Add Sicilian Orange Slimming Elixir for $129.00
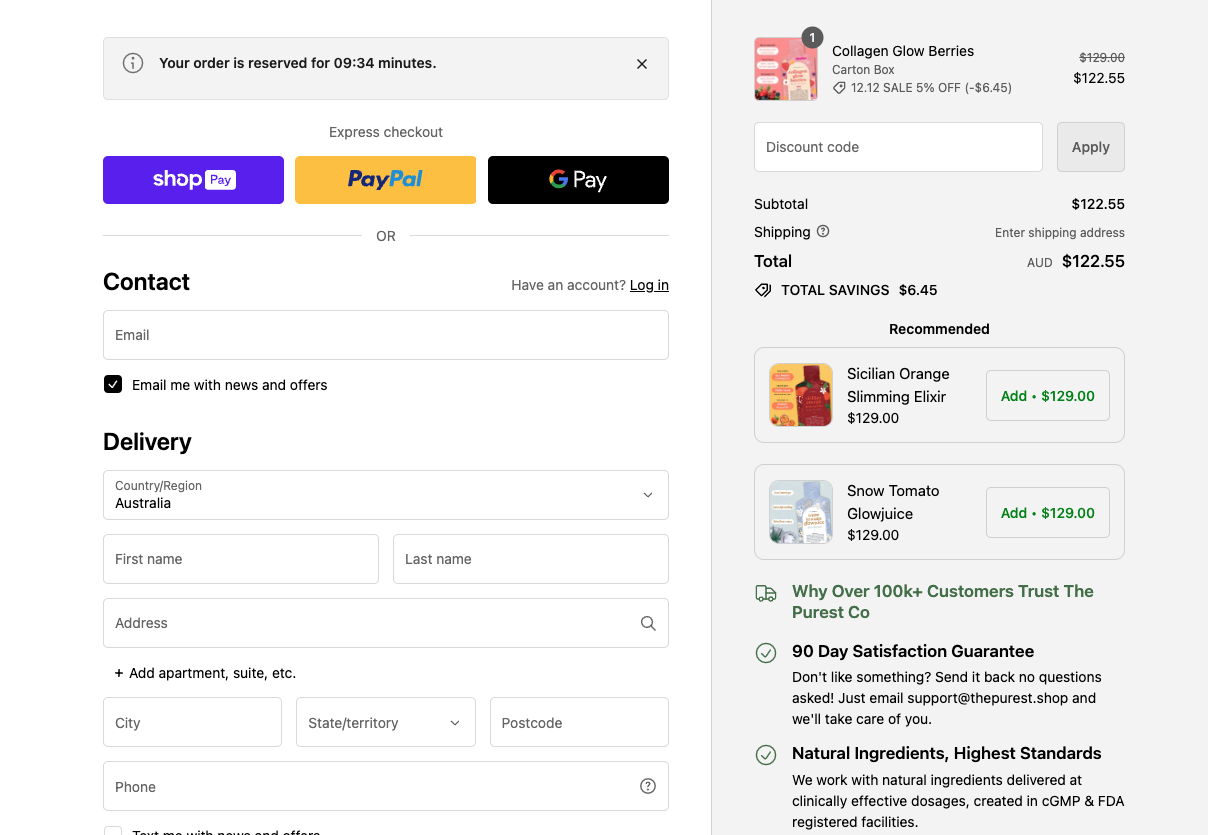1208x835 pixels. pos(1048,396)
